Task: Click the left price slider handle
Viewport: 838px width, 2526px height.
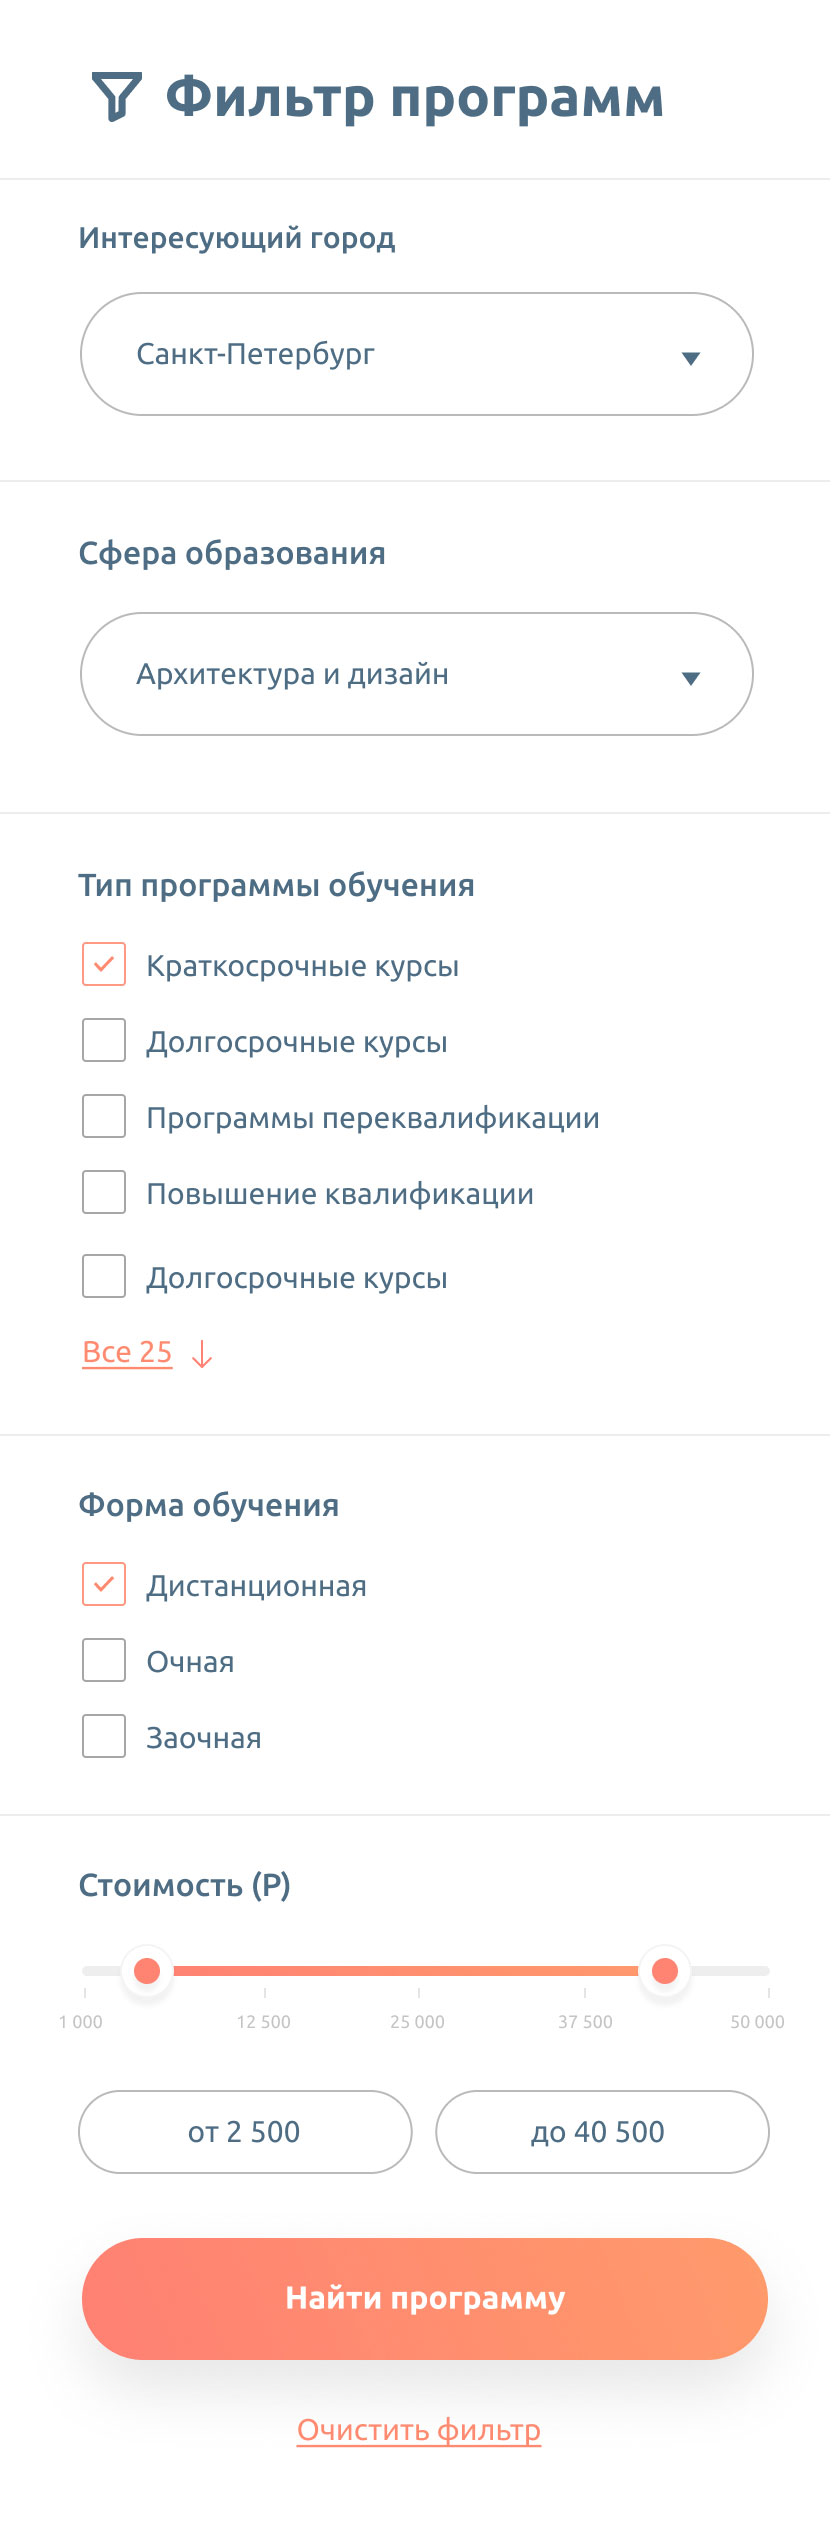Action: pyautogui.click(x=147, y=1970)
